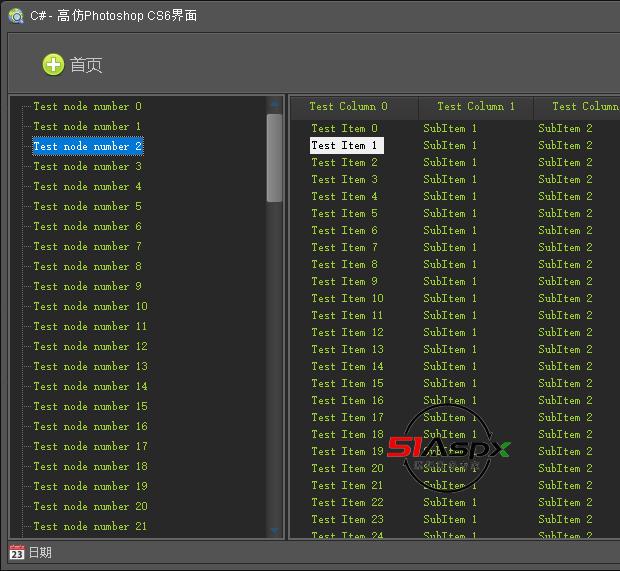Select list row Test Item 13

[348, 350]
